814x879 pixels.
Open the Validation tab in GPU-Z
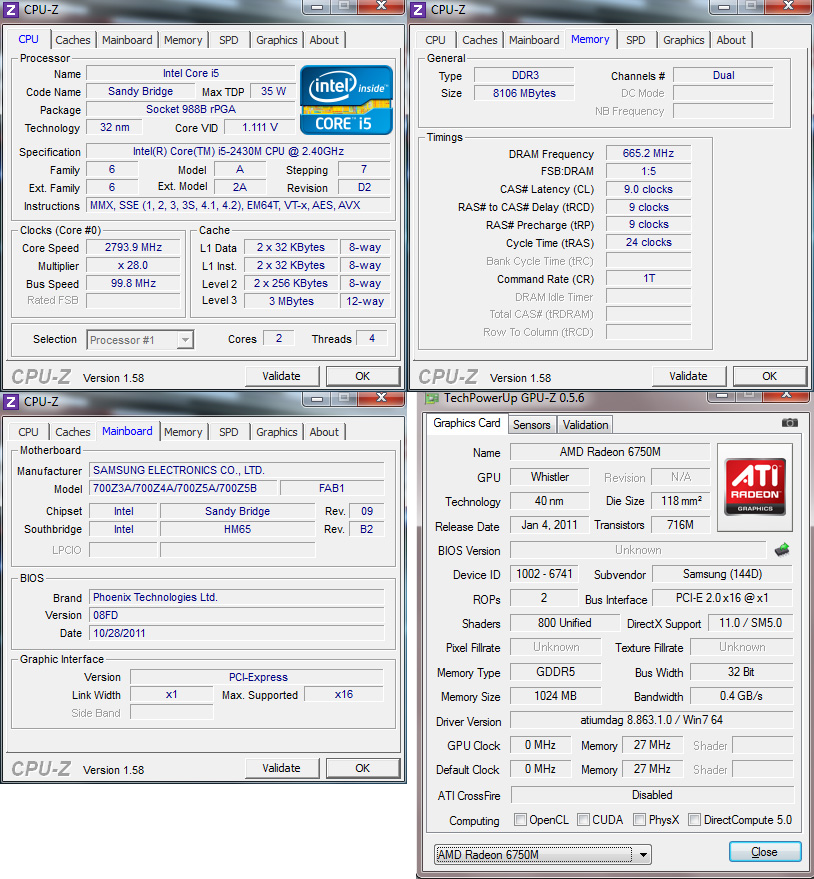coord(585,425)
